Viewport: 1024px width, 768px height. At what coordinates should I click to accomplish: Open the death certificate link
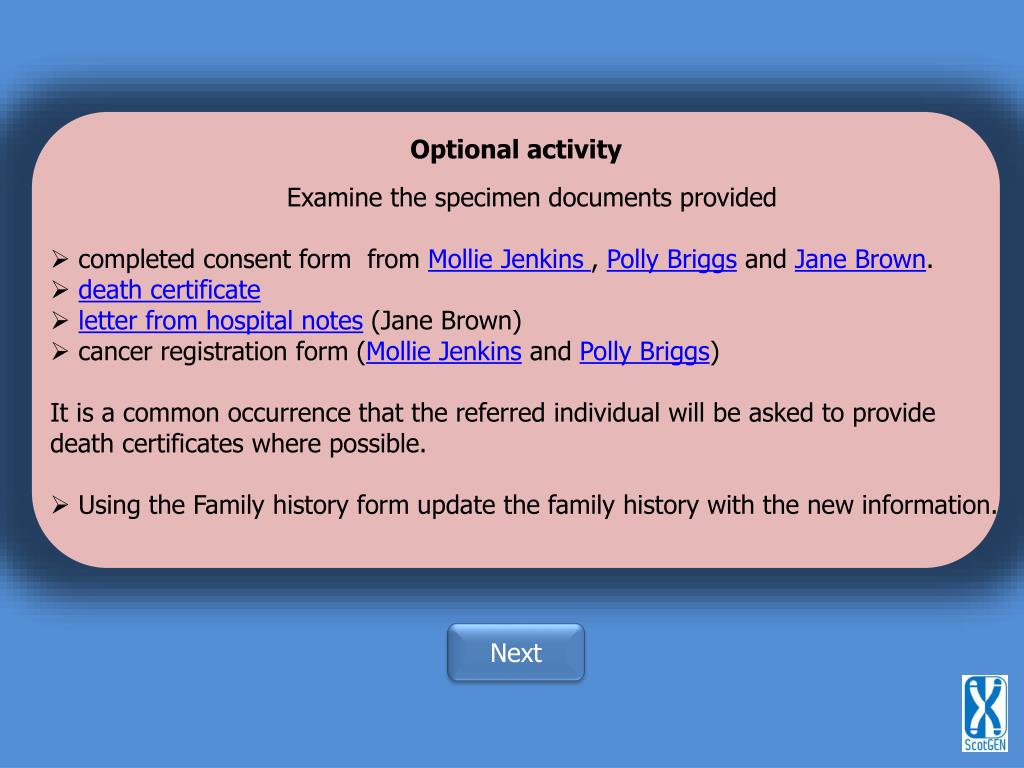pos(169,291)
